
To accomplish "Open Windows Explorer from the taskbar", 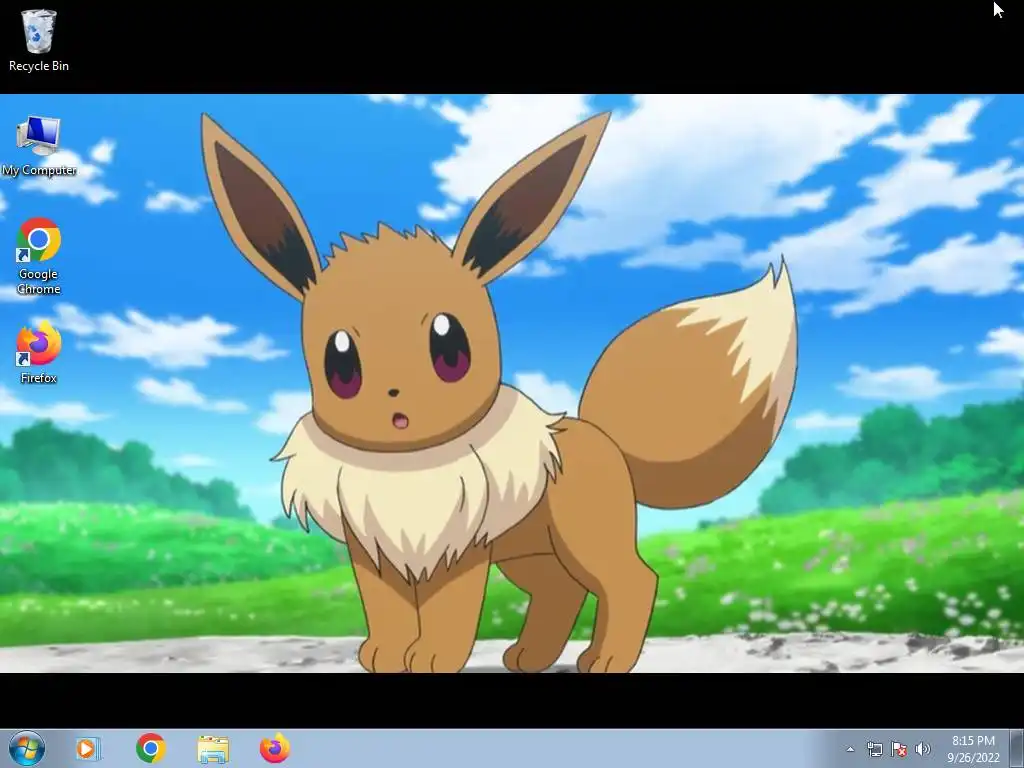I will (213, 749).
